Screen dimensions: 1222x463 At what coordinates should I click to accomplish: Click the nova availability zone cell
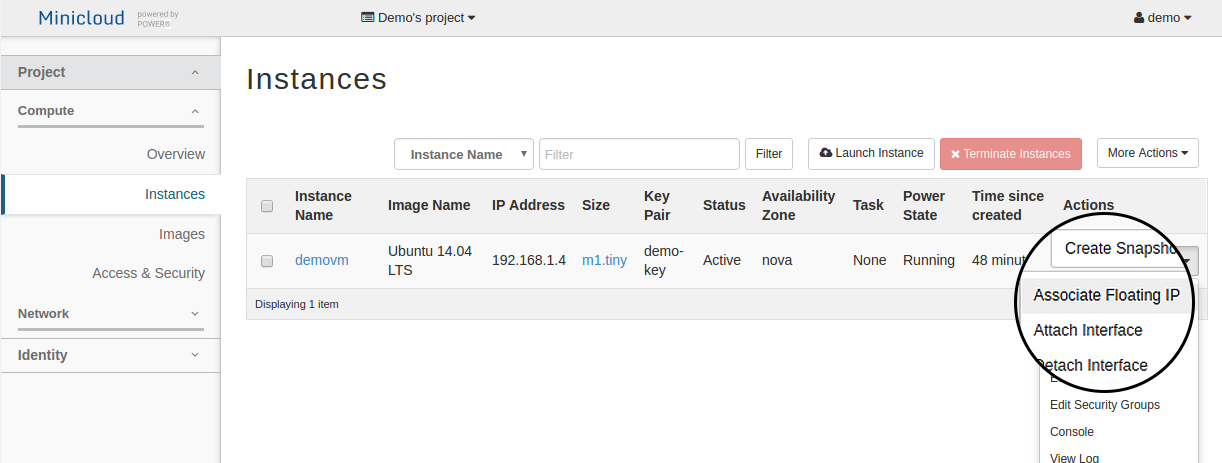tap(777, 260)
